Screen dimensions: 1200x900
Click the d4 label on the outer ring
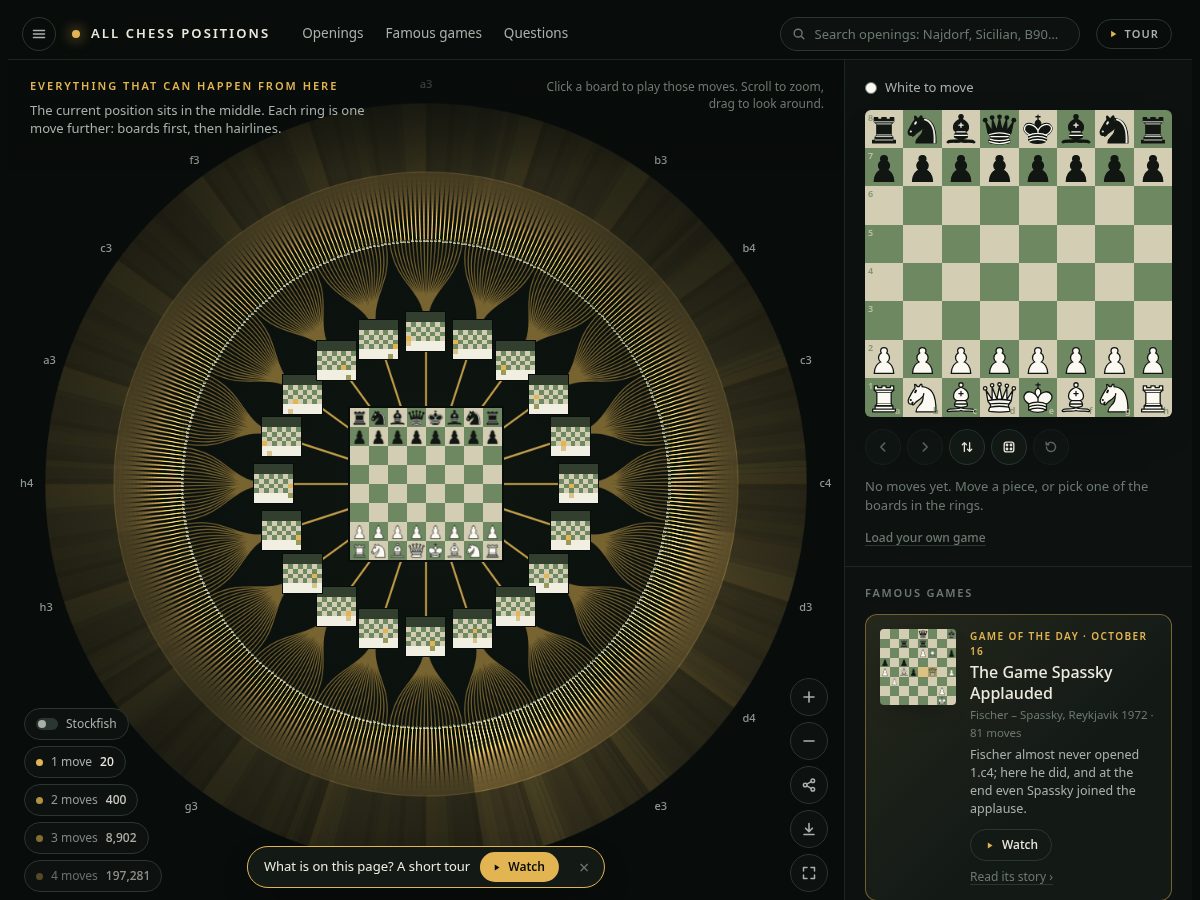point(749,718)
